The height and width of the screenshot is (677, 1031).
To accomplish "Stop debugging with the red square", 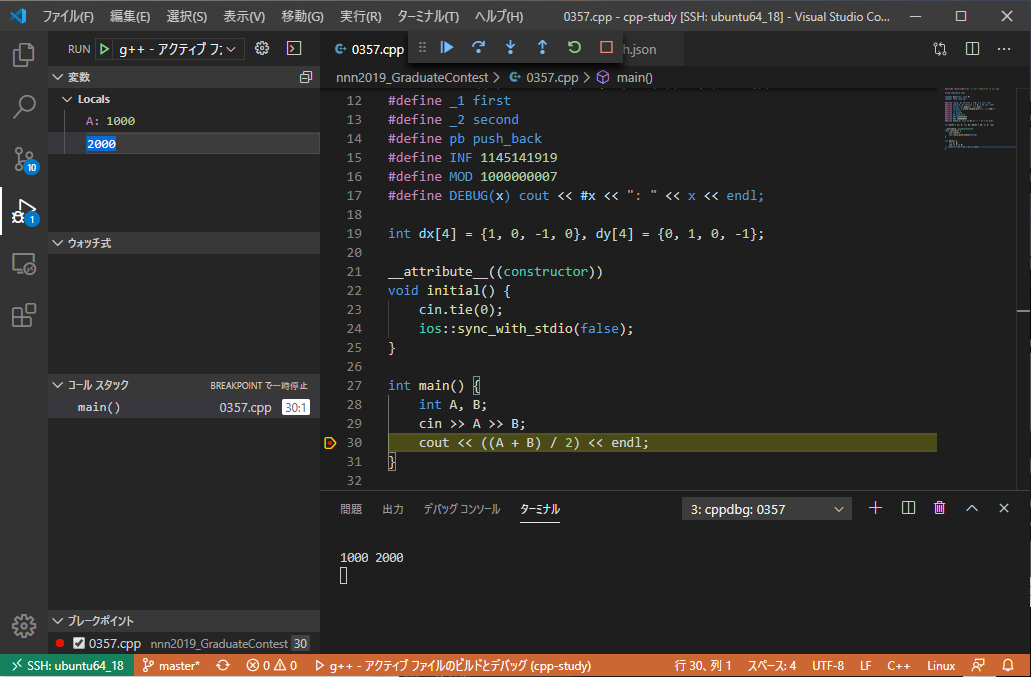I will click(606, 47).
